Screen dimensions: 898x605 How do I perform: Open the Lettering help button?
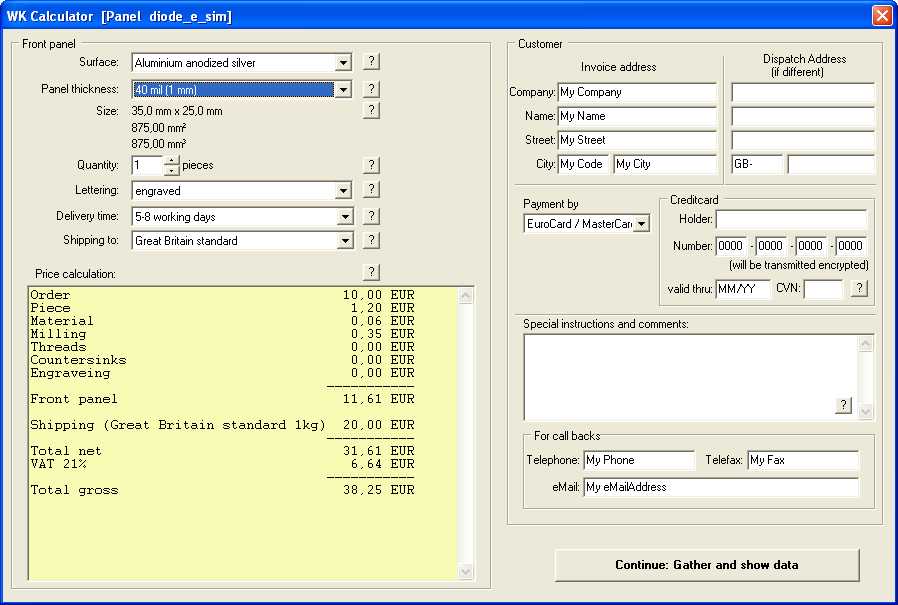pyautogui.click(x=371, y=190)
